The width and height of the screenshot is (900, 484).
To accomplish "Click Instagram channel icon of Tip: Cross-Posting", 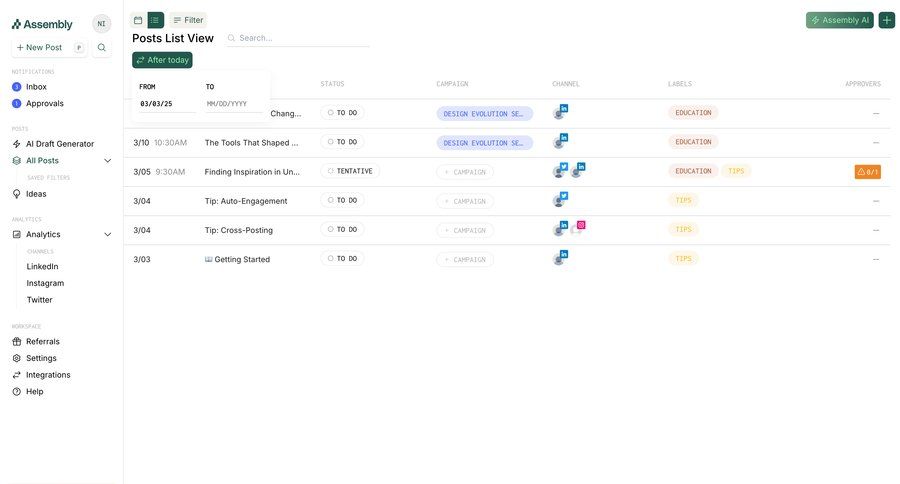I will (x=578, y=229).
